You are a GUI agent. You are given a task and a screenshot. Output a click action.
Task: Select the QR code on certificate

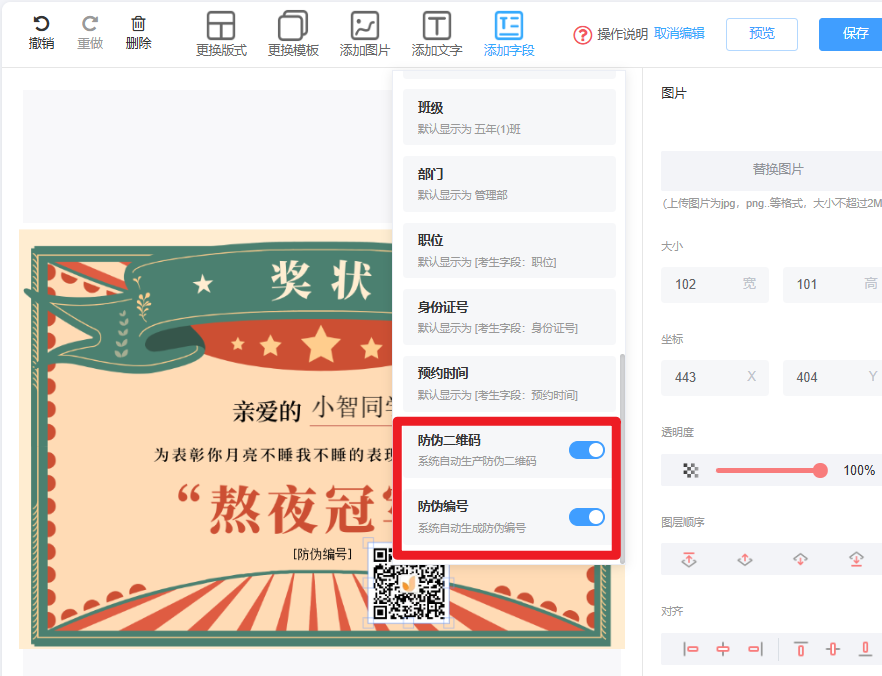409,588
